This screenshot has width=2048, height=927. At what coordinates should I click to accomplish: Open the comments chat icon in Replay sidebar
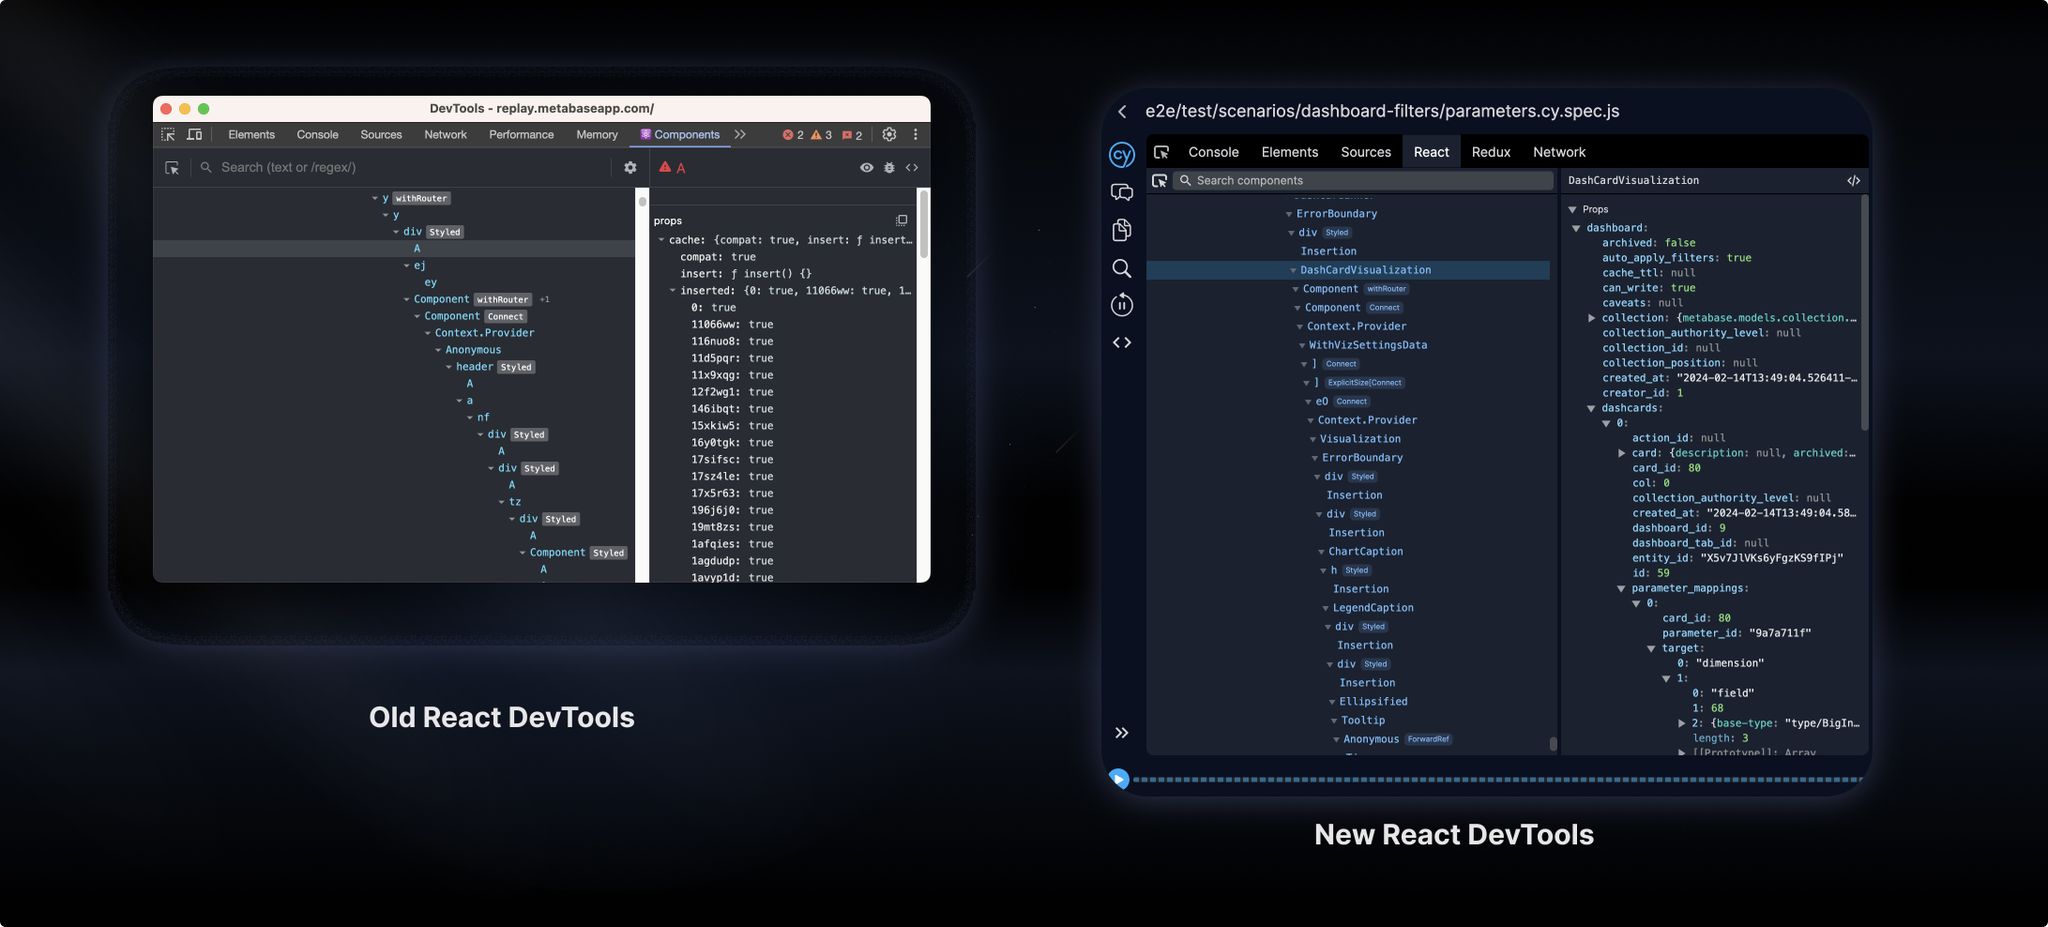click(1122, 192)
